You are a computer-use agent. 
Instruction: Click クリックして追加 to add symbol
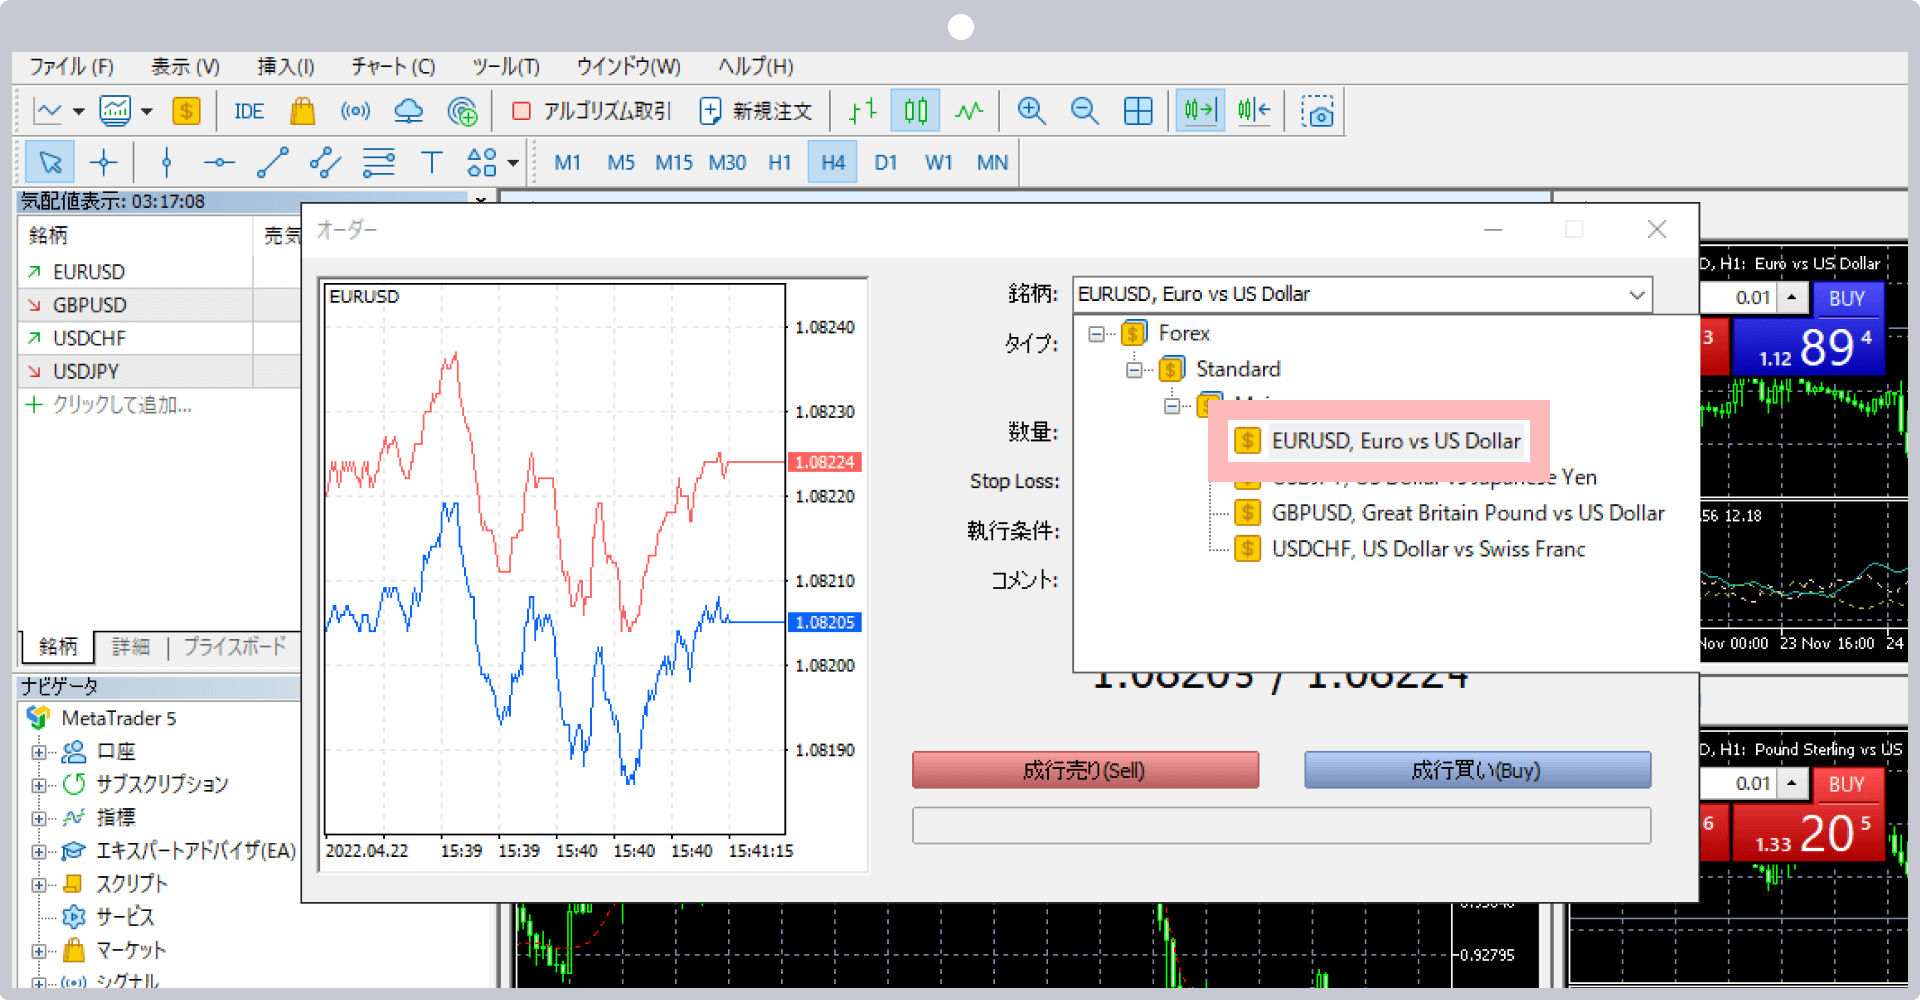pos(121,405)
